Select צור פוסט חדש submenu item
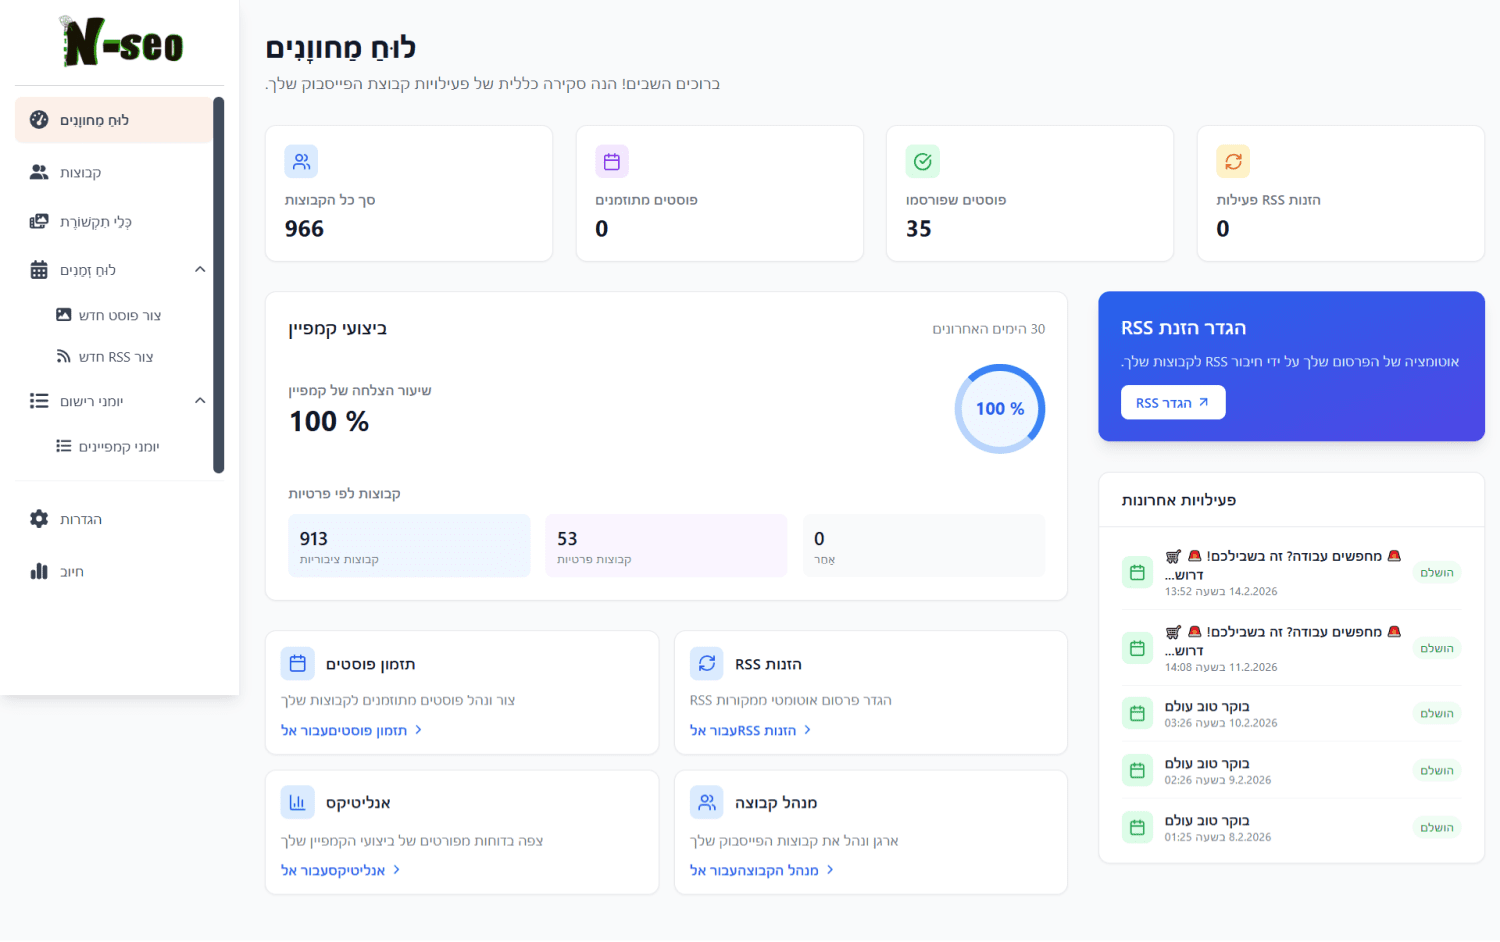The image size is (1500, 942). [x=119, y=315]
